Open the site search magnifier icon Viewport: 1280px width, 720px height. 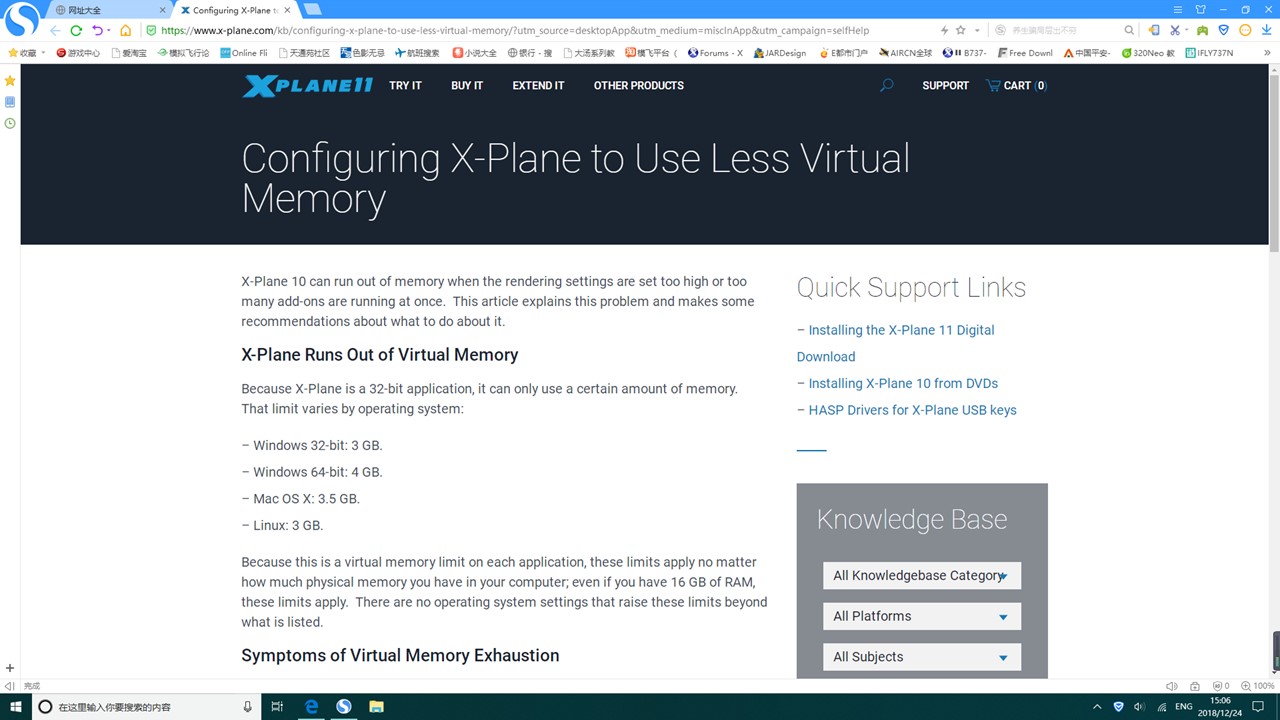click(886, 86)
